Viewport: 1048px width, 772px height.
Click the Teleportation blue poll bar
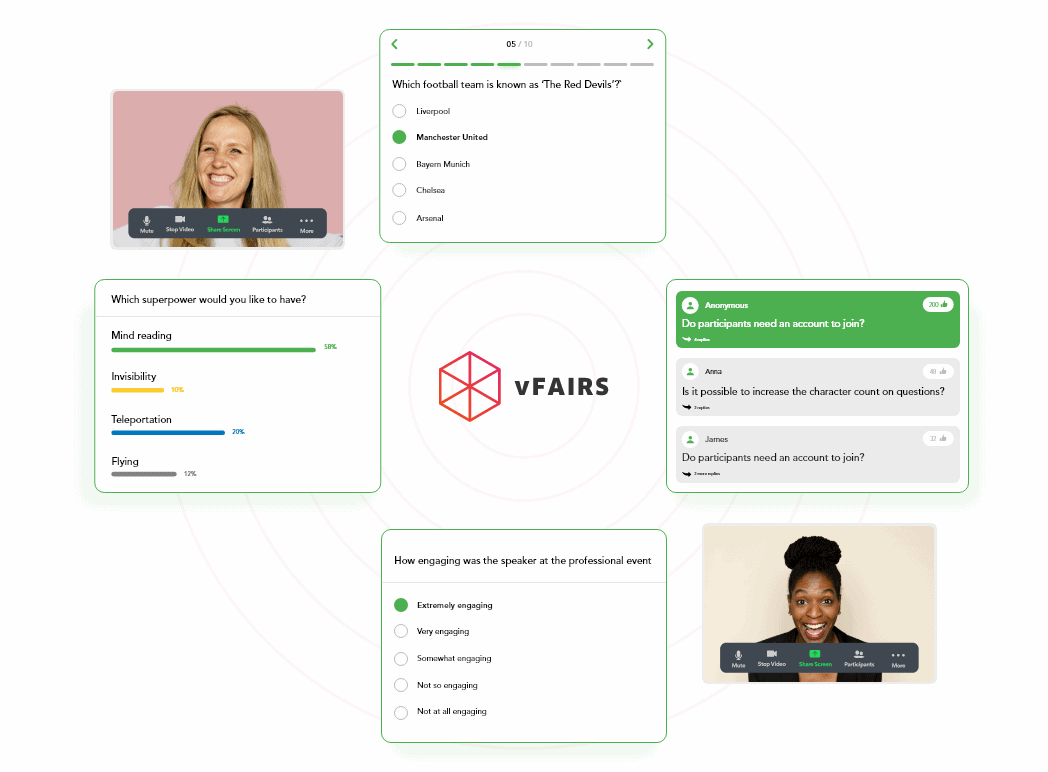168,433
